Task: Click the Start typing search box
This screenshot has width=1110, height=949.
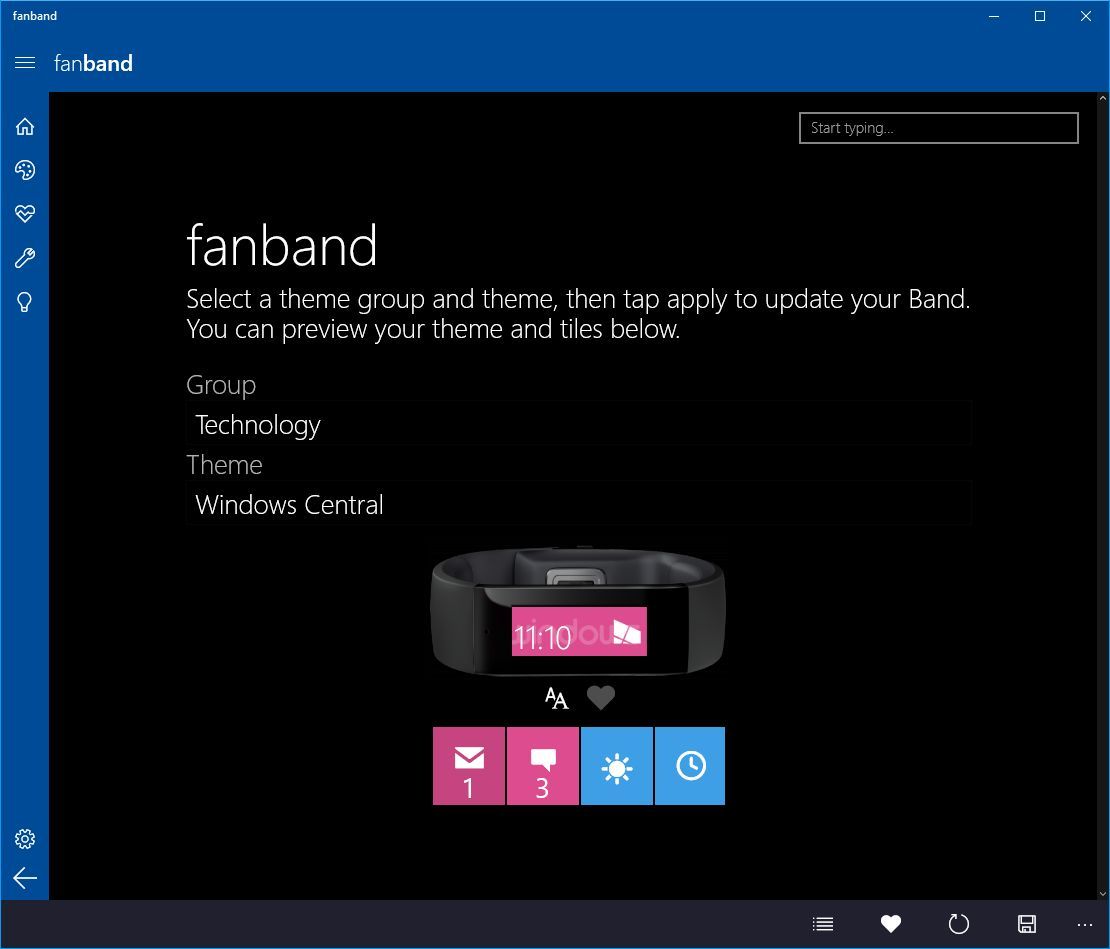Action: click(939, 128)
